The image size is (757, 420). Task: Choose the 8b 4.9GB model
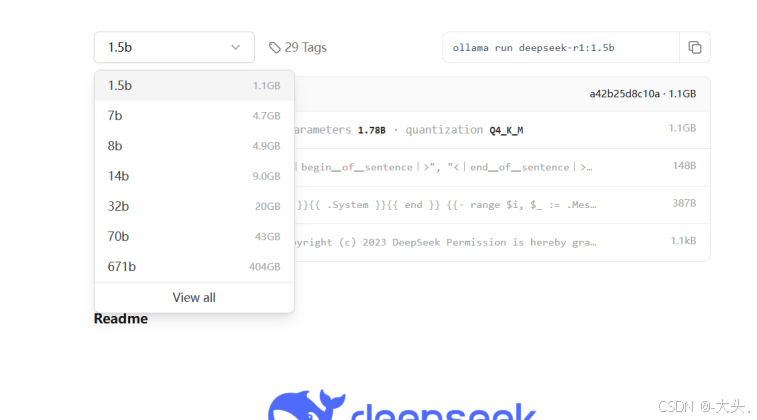(x=194, y=146)
